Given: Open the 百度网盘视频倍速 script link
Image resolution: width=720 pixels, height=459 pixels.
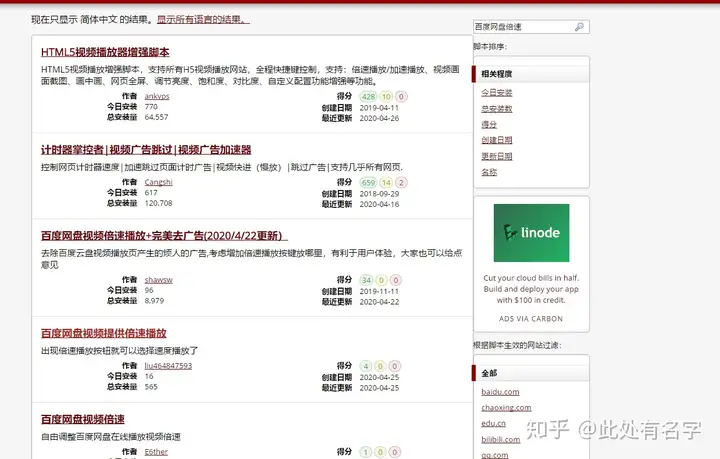Looking at the screenshot, I should pyautogui.click(x=83, y=420).
